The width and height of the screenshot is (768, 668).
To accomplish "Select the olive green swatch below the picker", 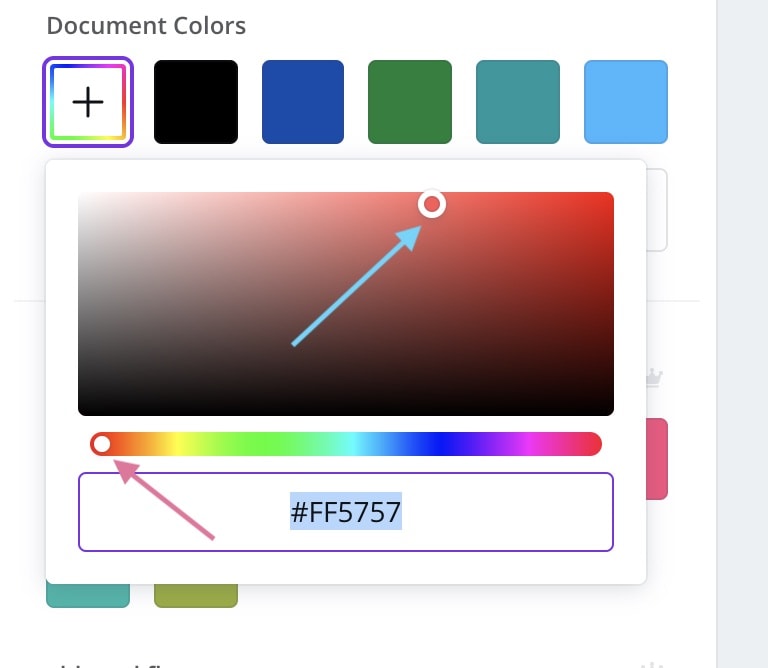I will pos(196,596).
